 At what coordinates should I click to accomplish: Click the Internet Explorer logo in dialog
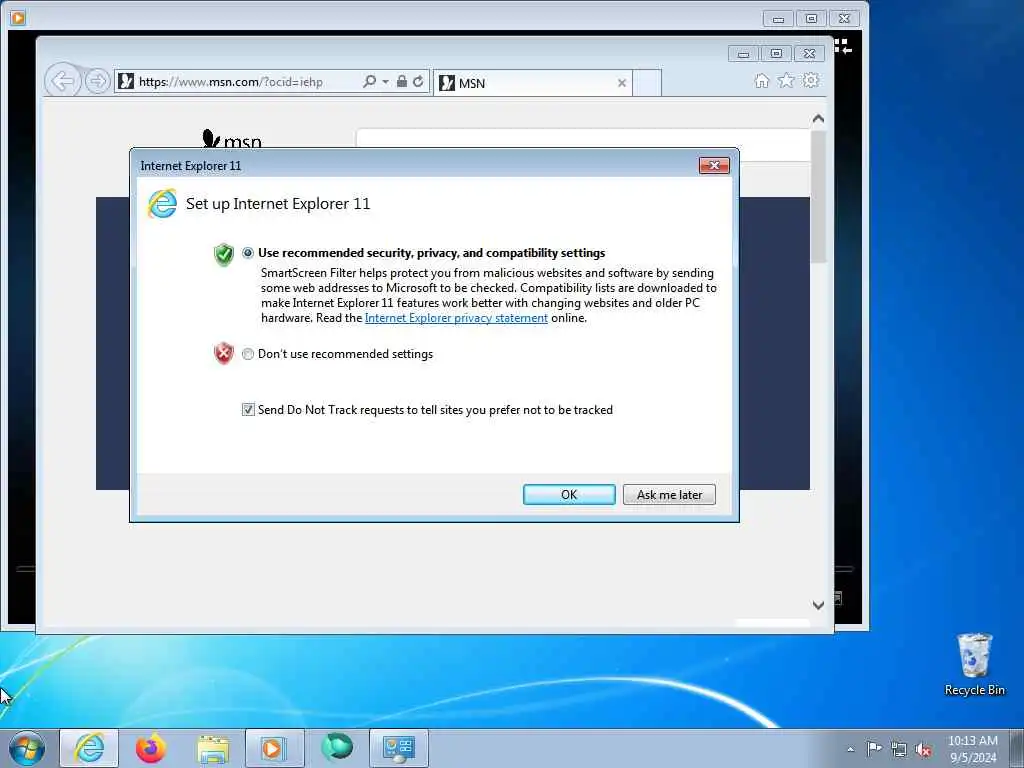(162, 204)
